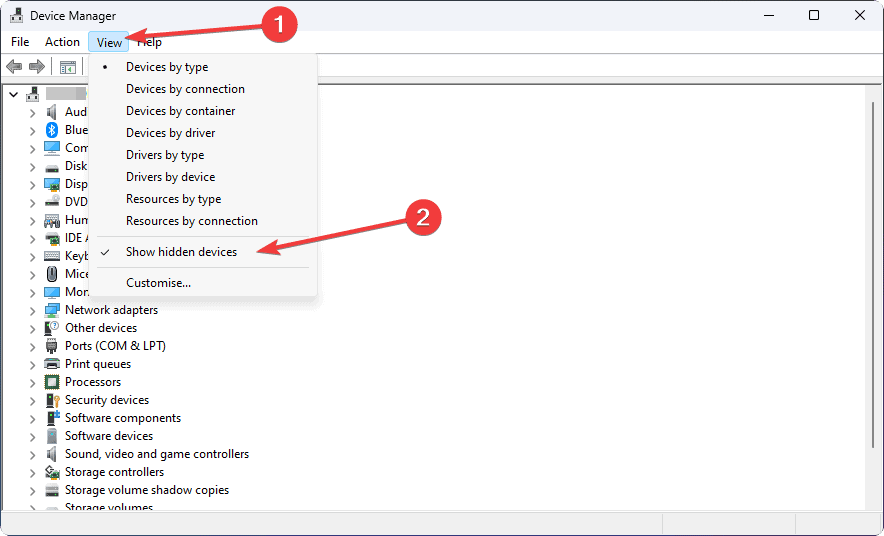Close the Device Manager window

[859, 15]
